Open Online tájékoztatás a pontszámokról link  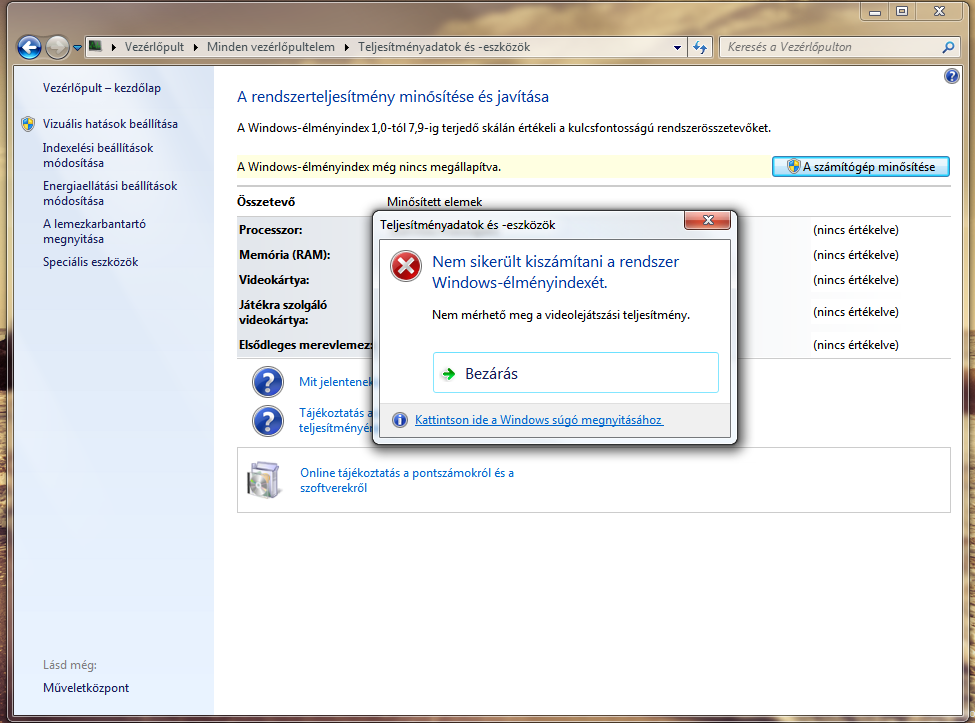pos(407,481)
